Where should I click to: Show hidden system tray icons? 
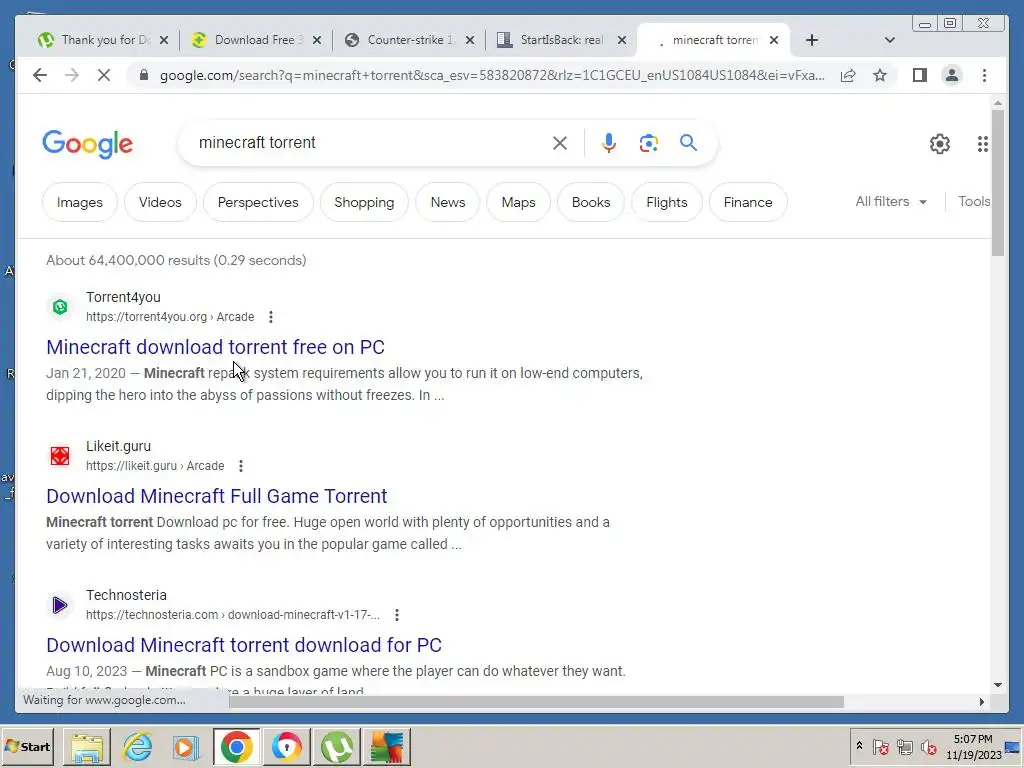point(859,746)
